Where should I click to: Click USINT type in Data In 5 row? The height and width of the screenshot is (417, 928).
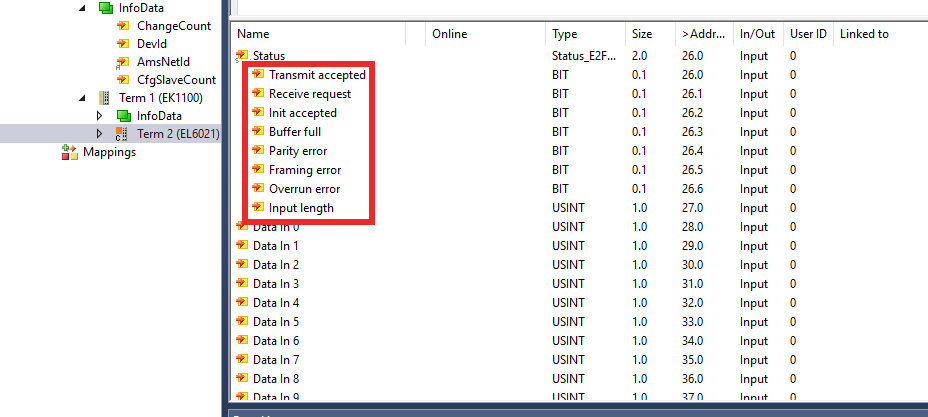568,322
